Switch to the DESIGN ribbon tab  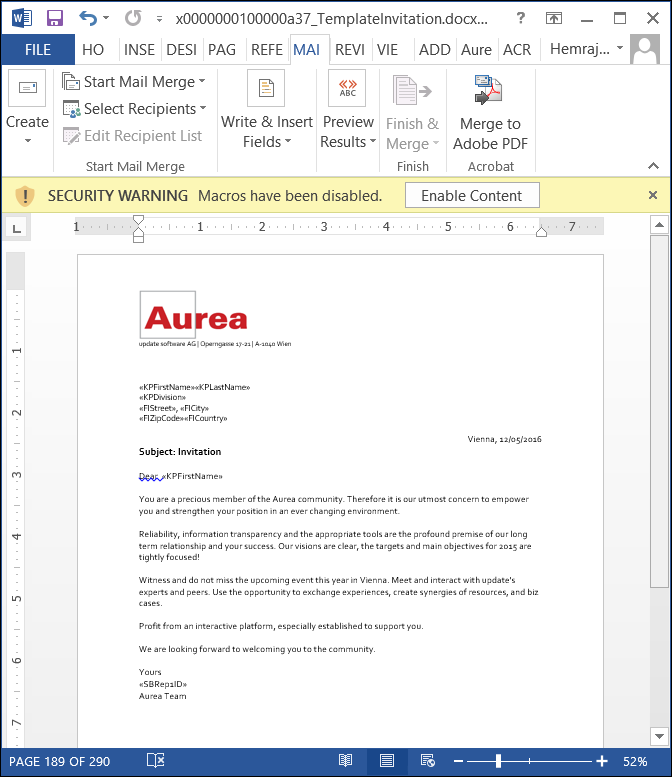click(x=181, y=50)
